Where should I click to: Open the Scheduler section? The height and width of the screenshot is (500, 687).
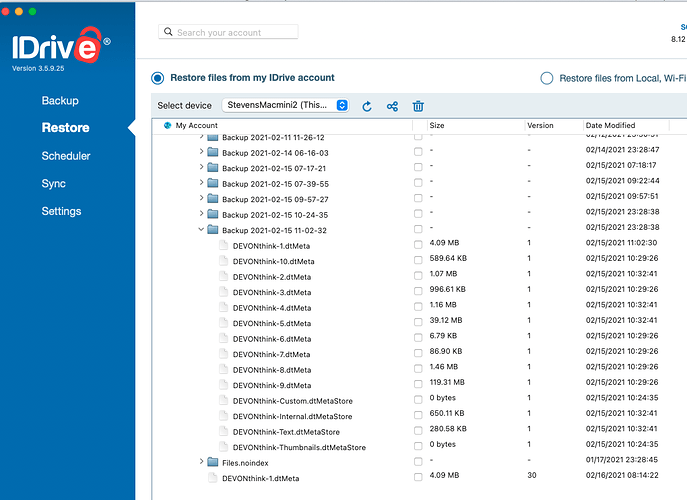66,156
